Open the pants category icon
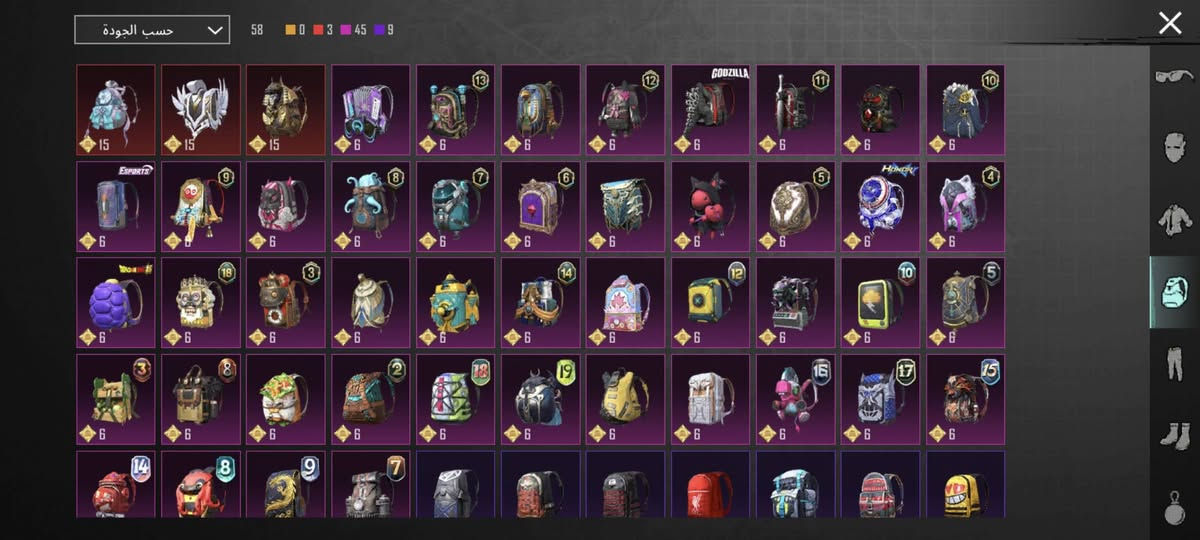Viewport: 1200px width, 540px height. click(1174, 364)
